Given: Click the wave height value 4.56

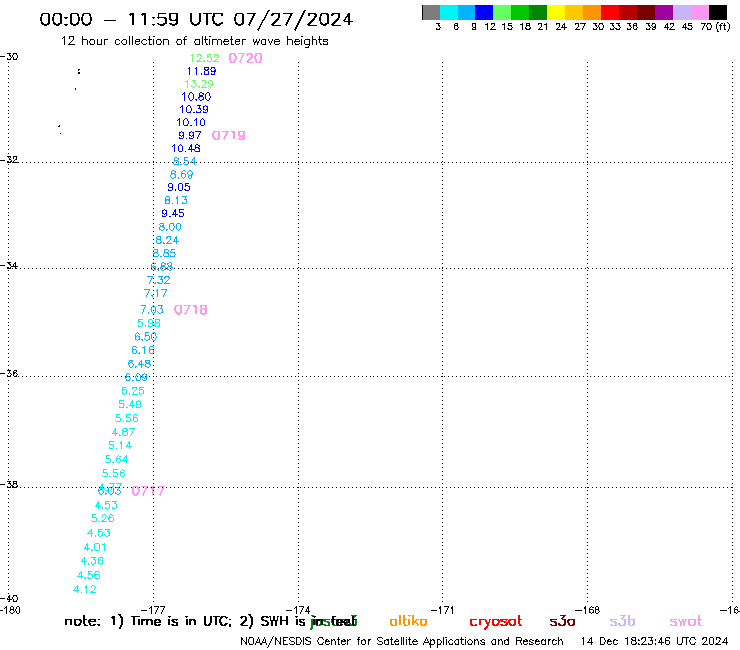Looking at the screenshot, I should click(89, 575).
